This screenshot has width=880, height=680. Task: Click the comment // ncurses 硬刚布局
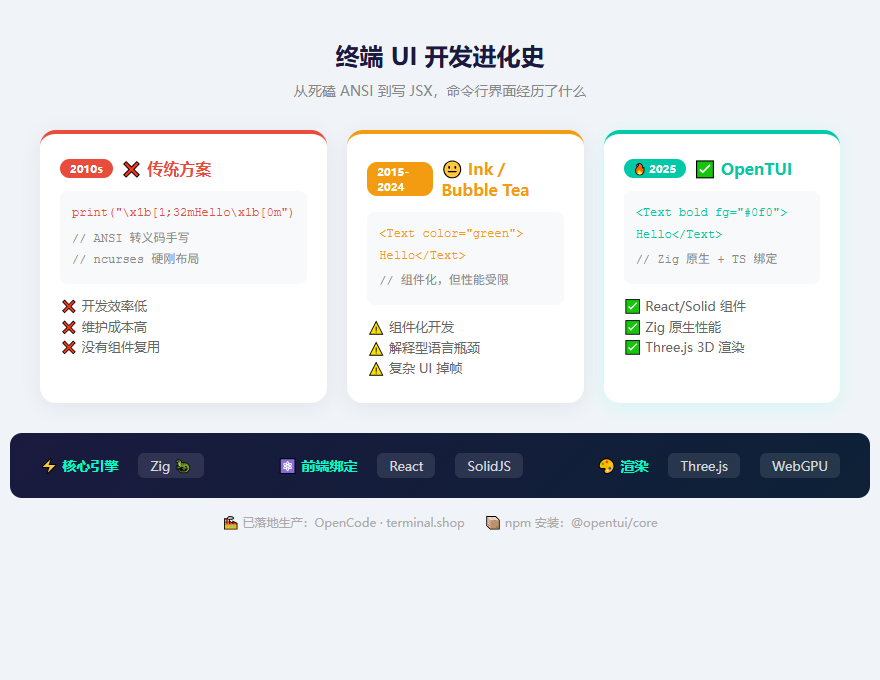coord(135,259)
